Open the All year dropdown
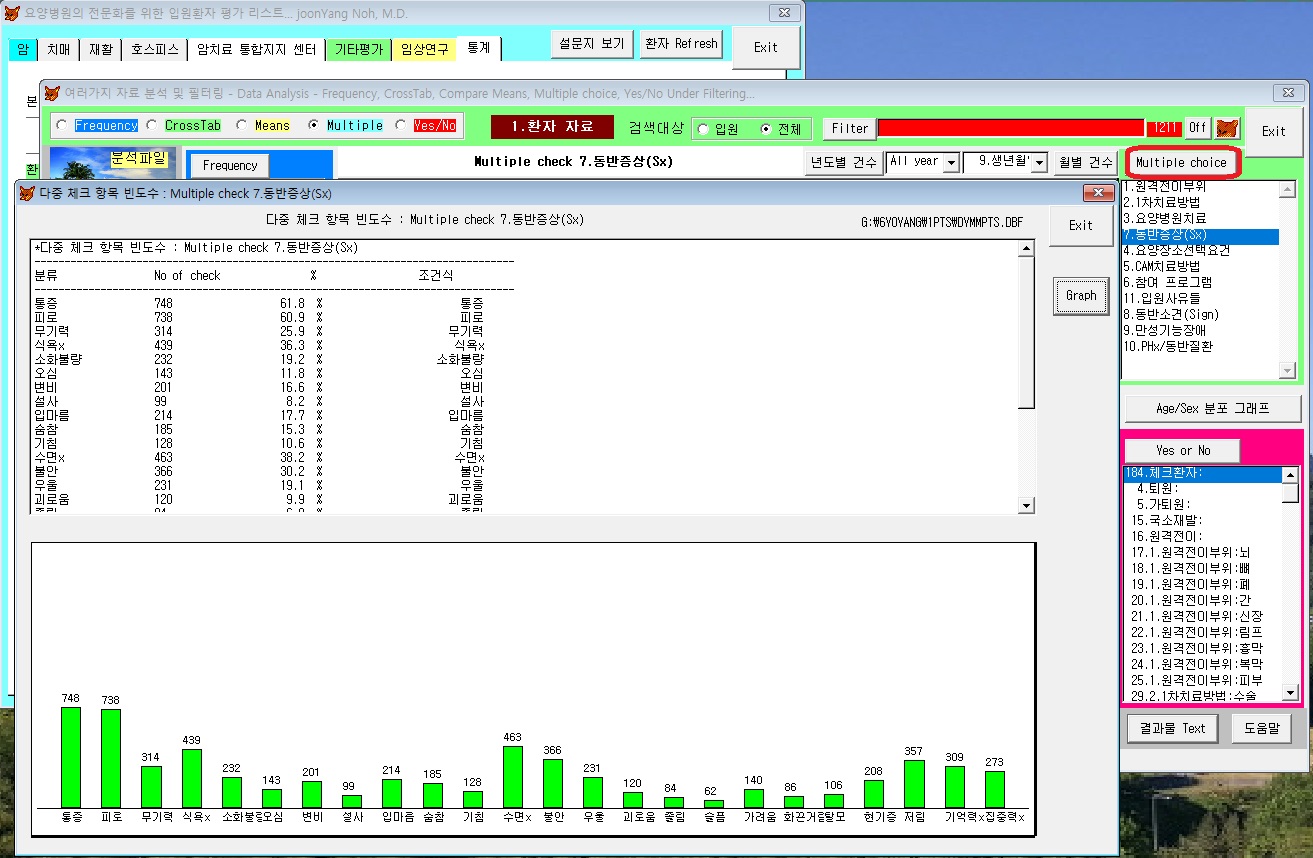 950,162
